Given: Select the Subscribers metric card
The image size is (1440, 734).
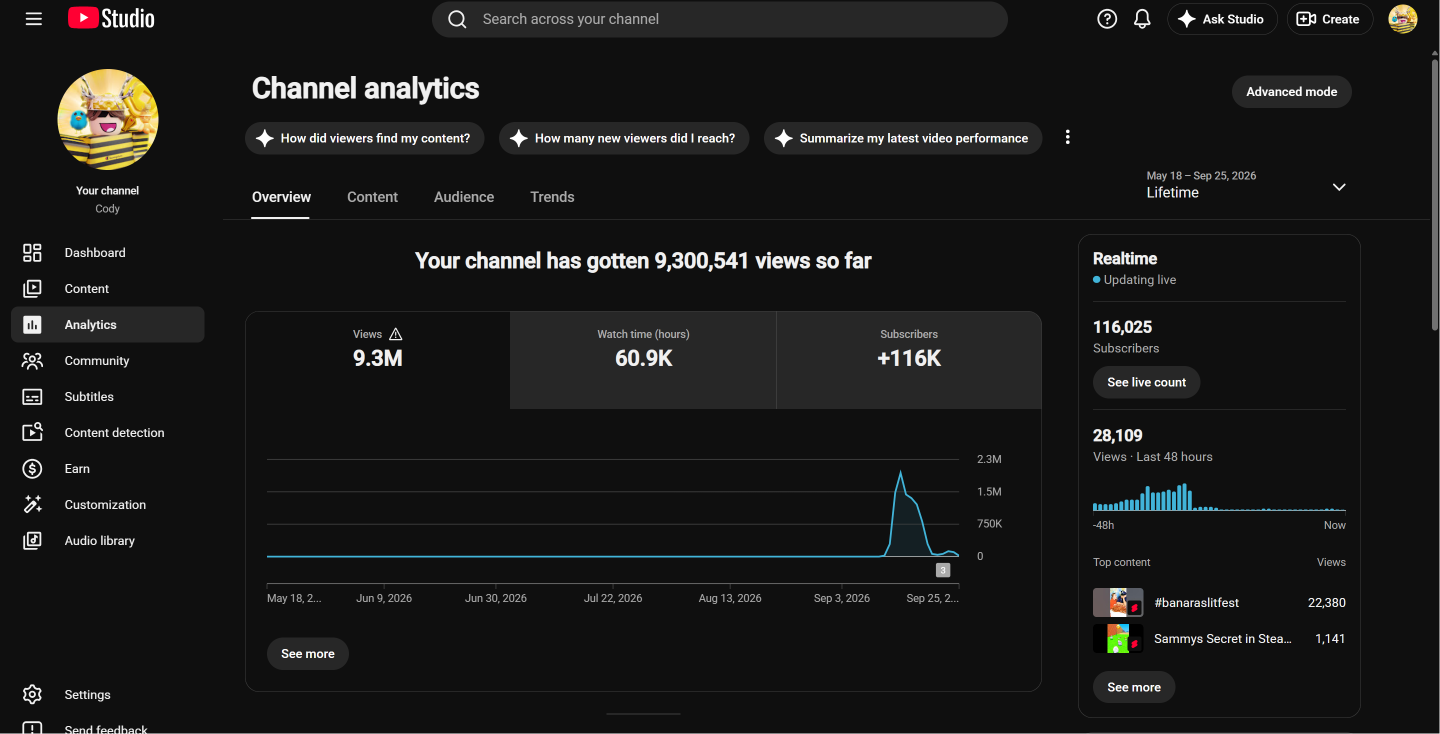Looking at the screenshot, I should coord(909,360).
